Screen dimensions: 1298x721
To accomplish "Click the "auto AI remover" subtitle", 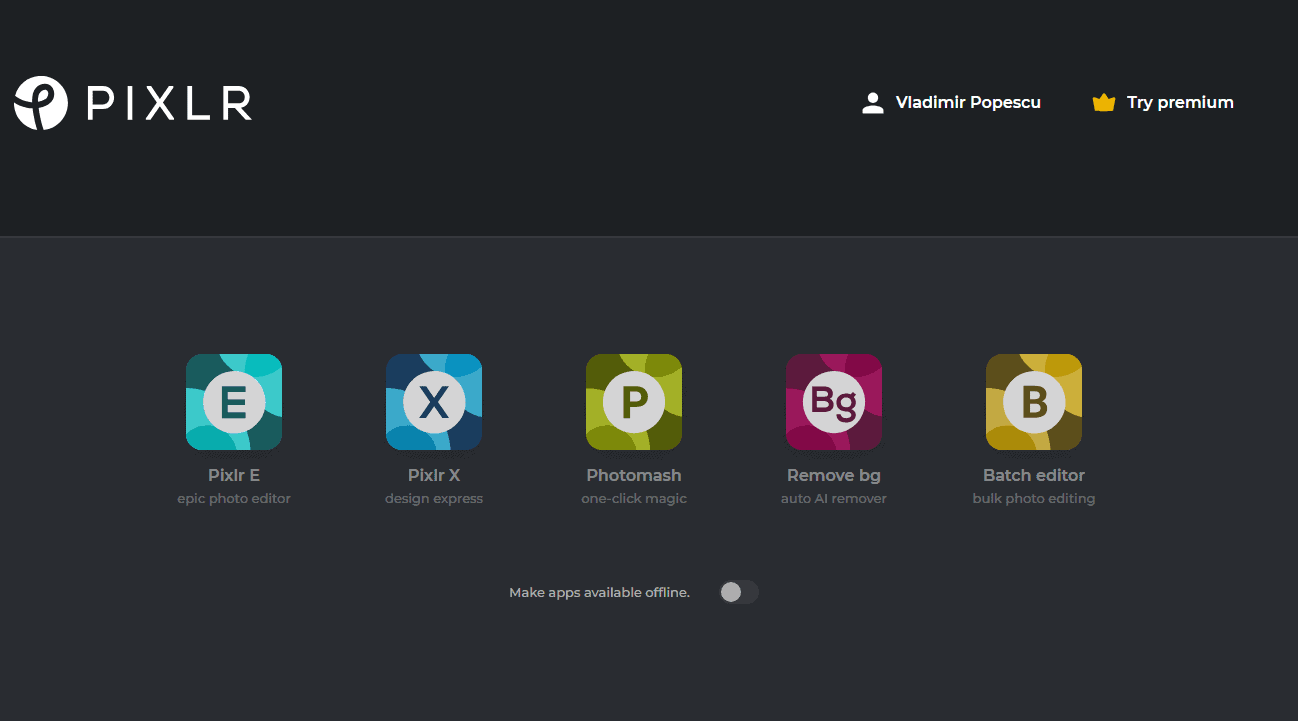I will 834,498.
